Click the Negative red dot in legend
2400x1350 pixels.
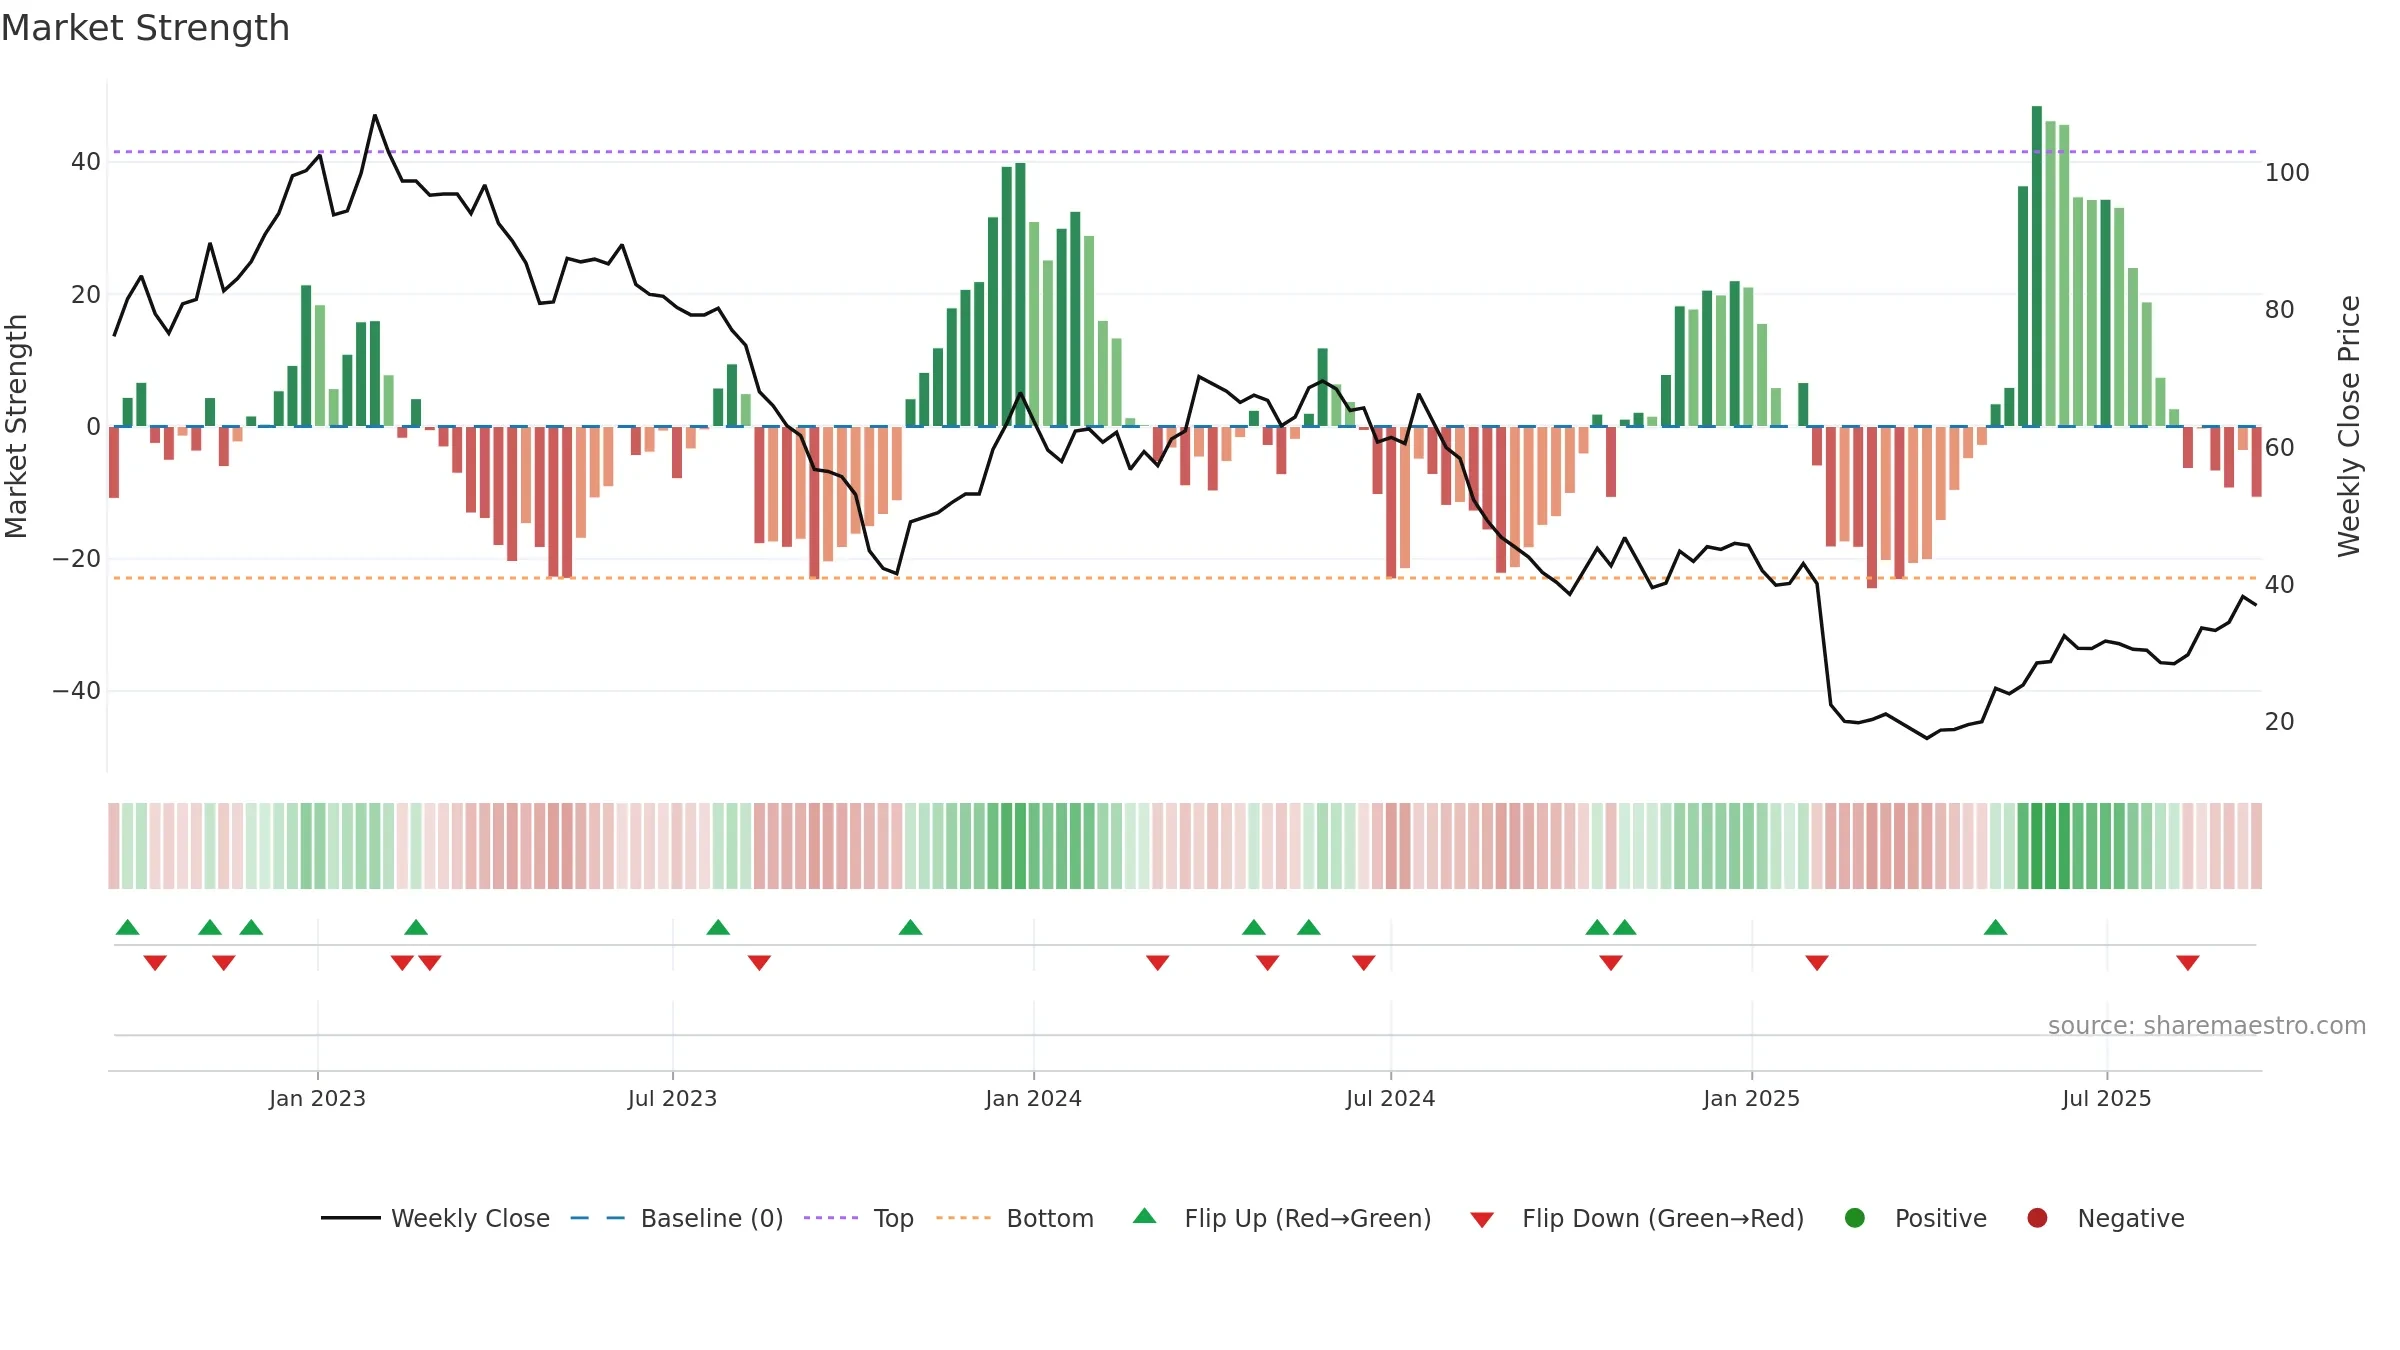point(2037,1218)
